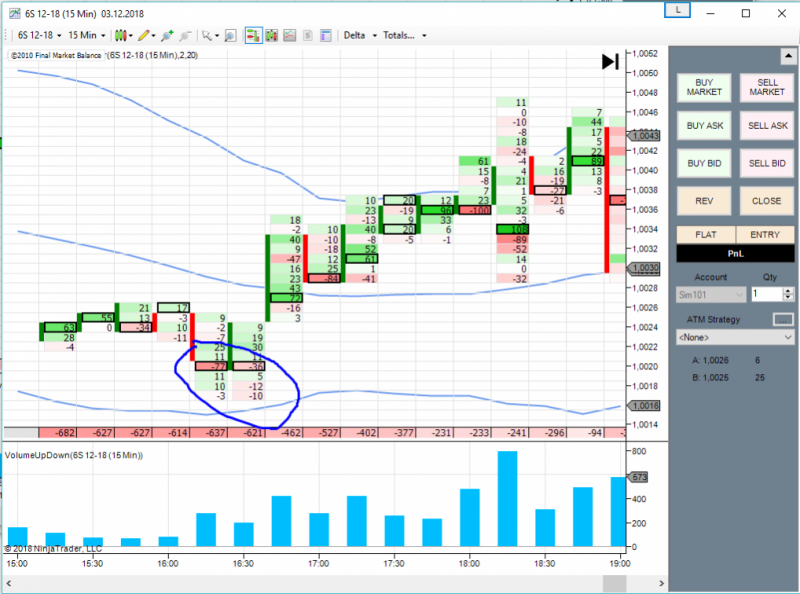Click the grayed Strategies dollar icon
The width and height of the screenshot is (800, 594).
tap(308, 35)
